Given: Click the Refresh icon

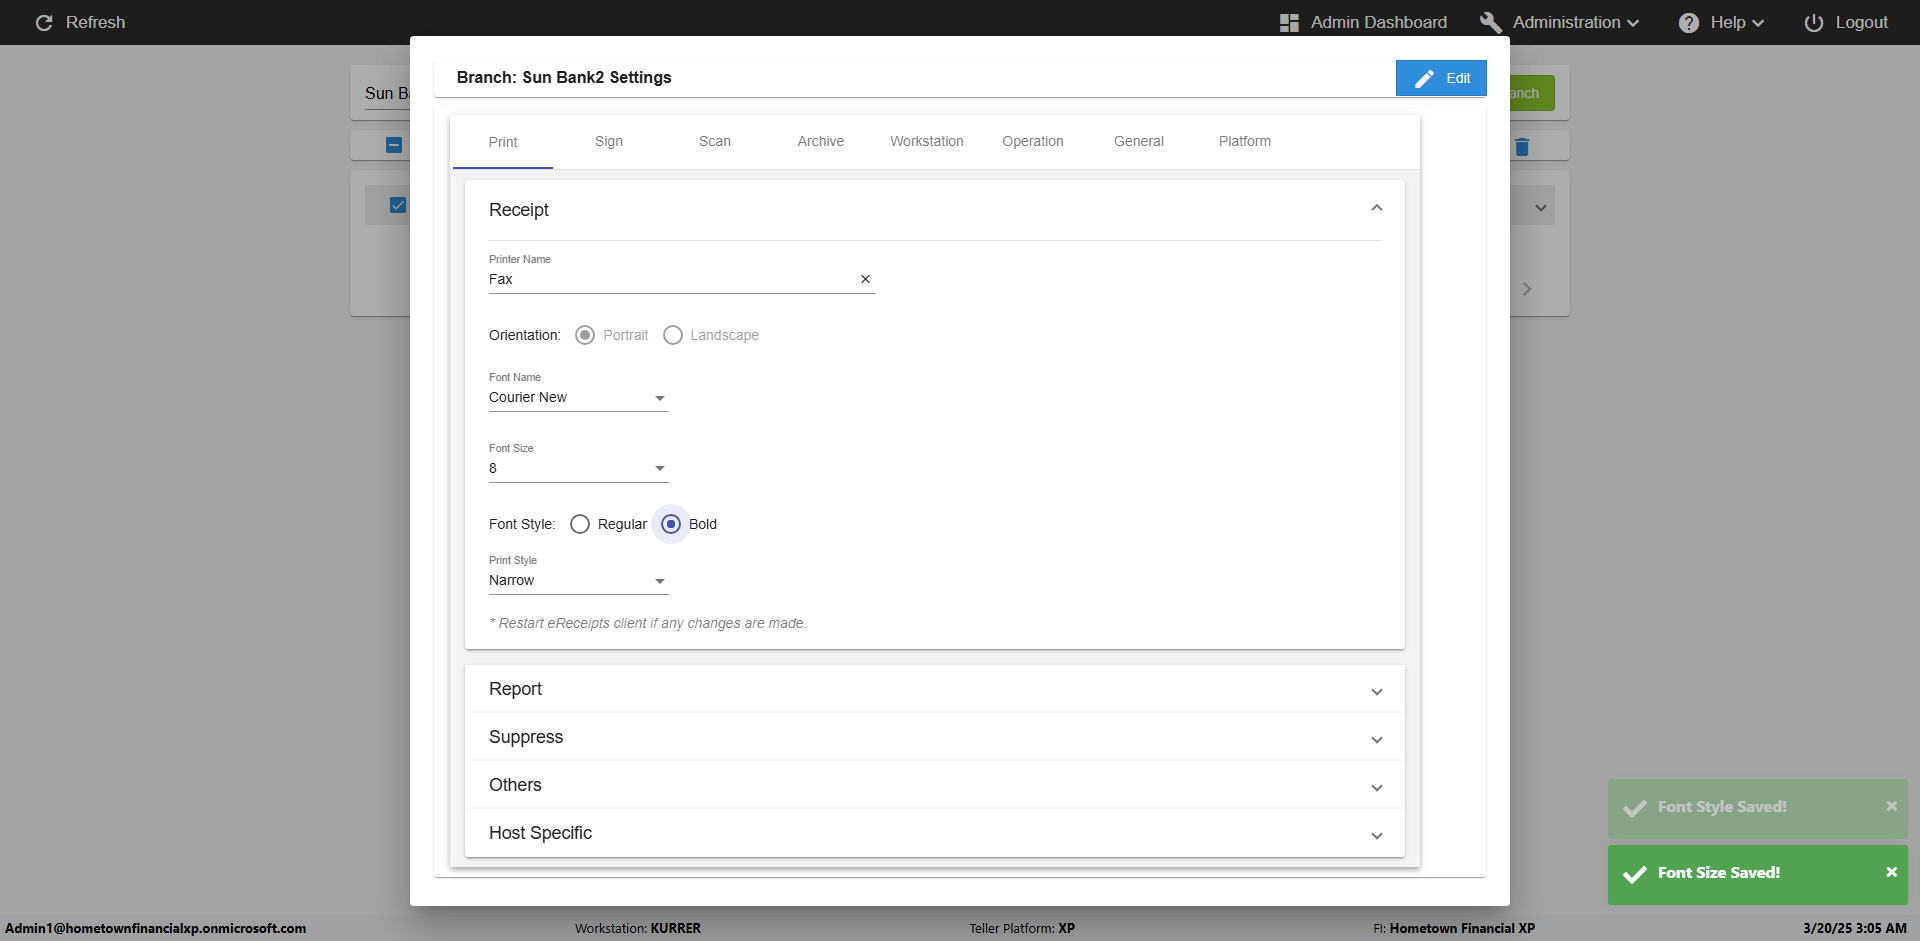Looking at the screenshot, I should 44,22.
